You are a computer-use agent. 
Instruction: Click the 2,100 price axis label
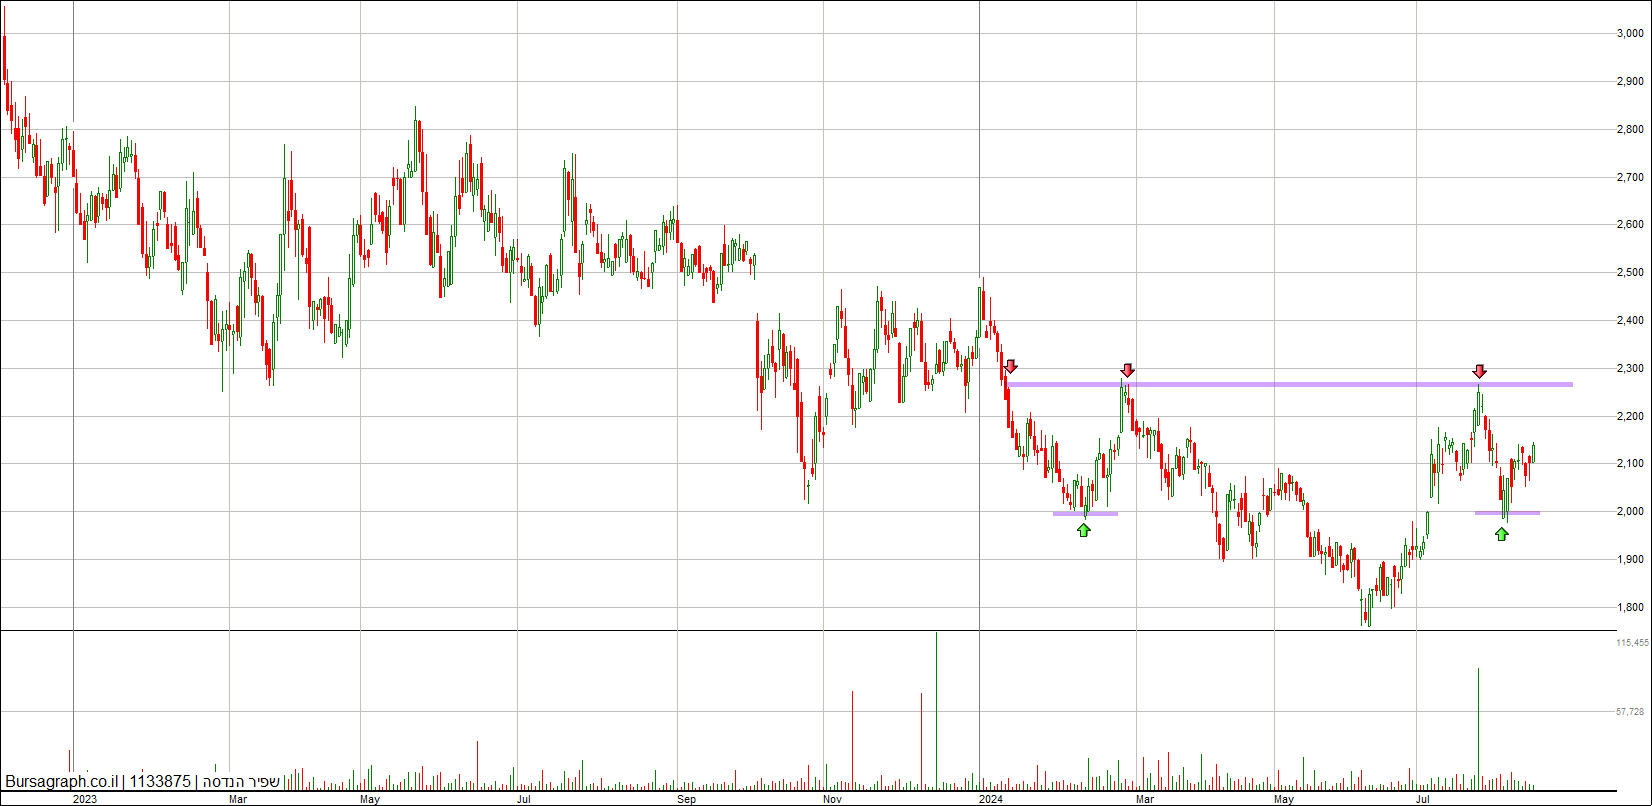pyautogui.click(x=1630, y=463)
